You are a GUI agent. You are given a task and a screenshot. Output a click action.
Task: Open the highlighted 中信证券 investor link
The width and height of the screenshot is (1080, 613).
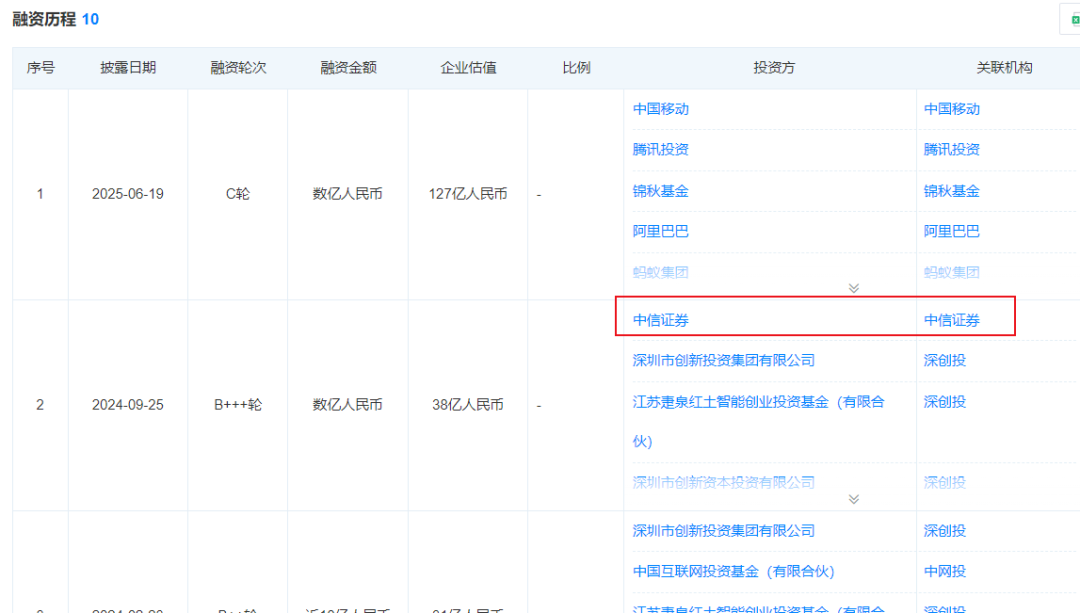coord(660,320)
